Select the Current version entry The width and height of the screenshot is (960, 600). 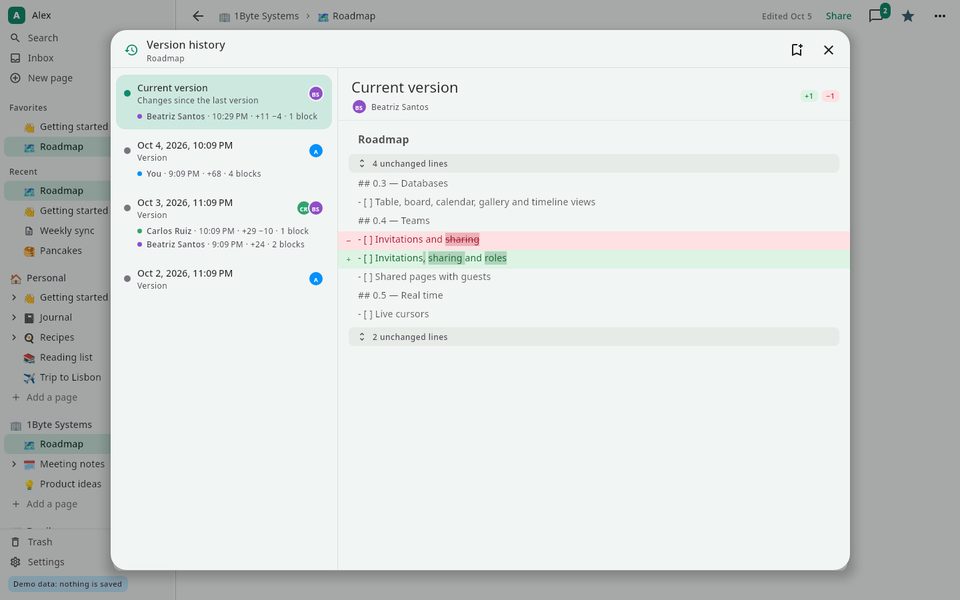[224, 102]
